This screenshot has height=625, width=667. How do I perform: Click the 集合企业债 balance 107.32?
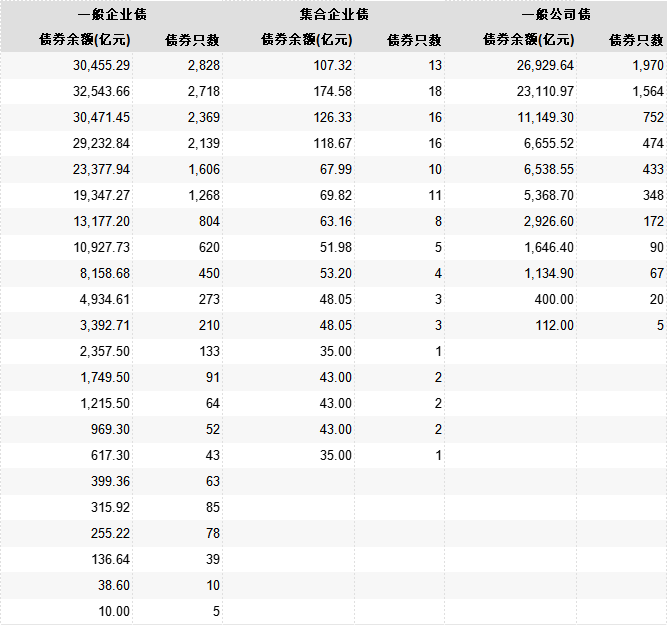pyautogui.click(x=333, y=66)
